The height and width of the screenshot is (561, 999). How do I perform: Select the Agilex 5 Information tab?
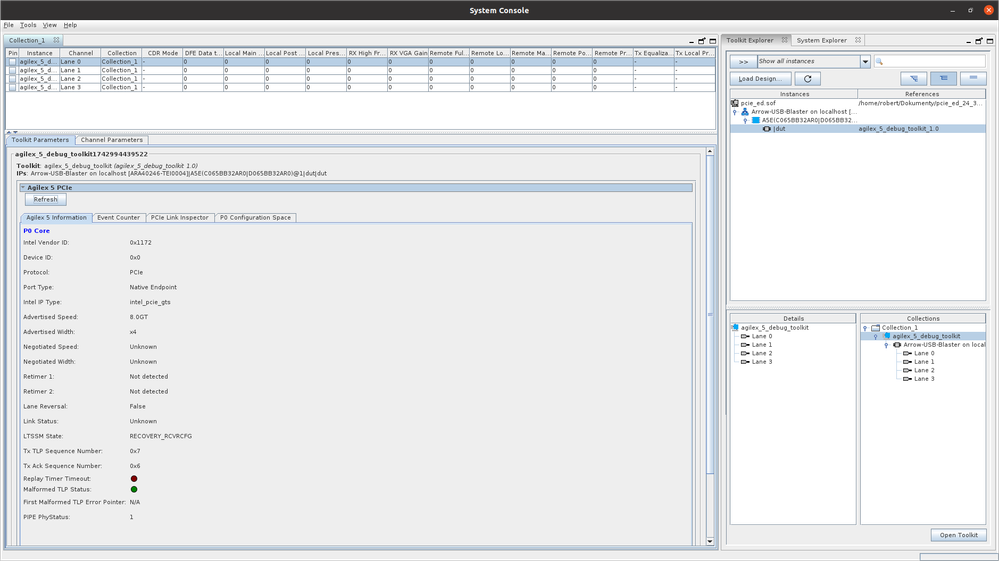click(56, 218)
